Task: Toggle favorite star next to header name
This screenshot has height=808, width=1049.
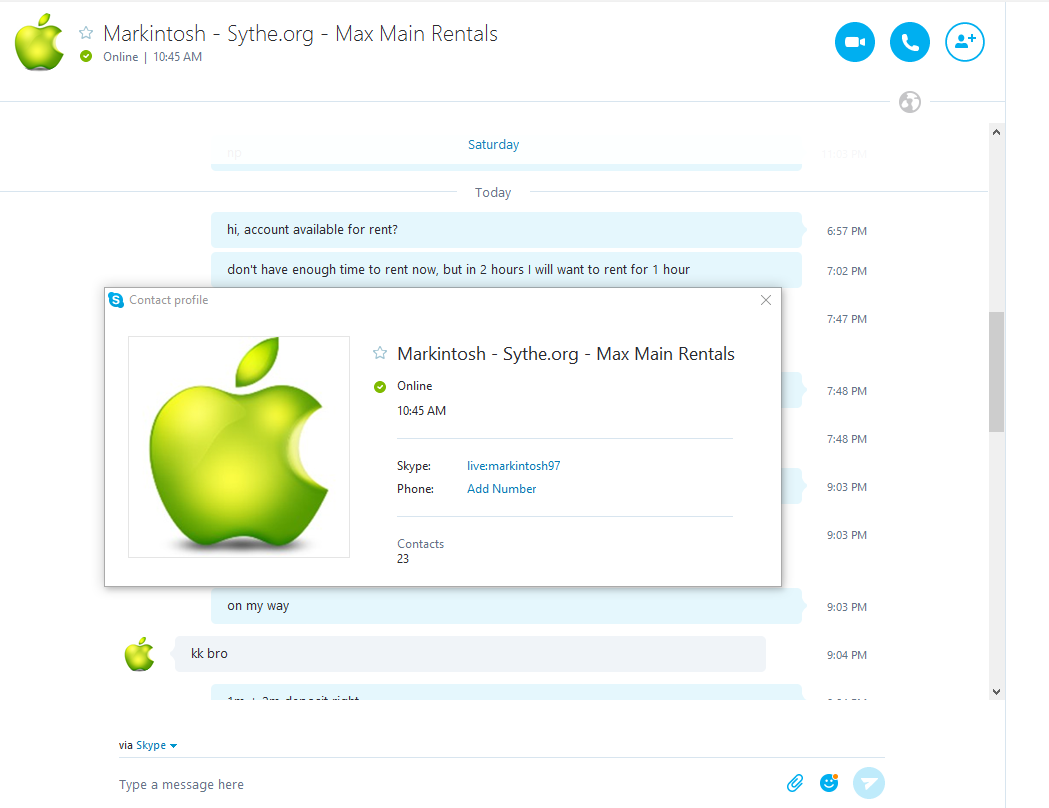Action: pyautogui.click(x=86, y=33)
